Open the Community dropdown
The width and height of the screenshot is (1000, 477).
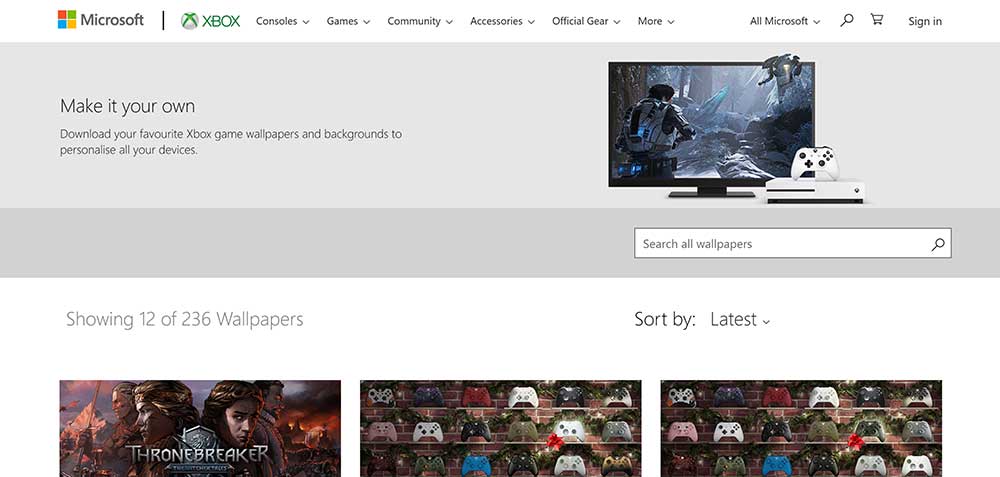[420, 21]
